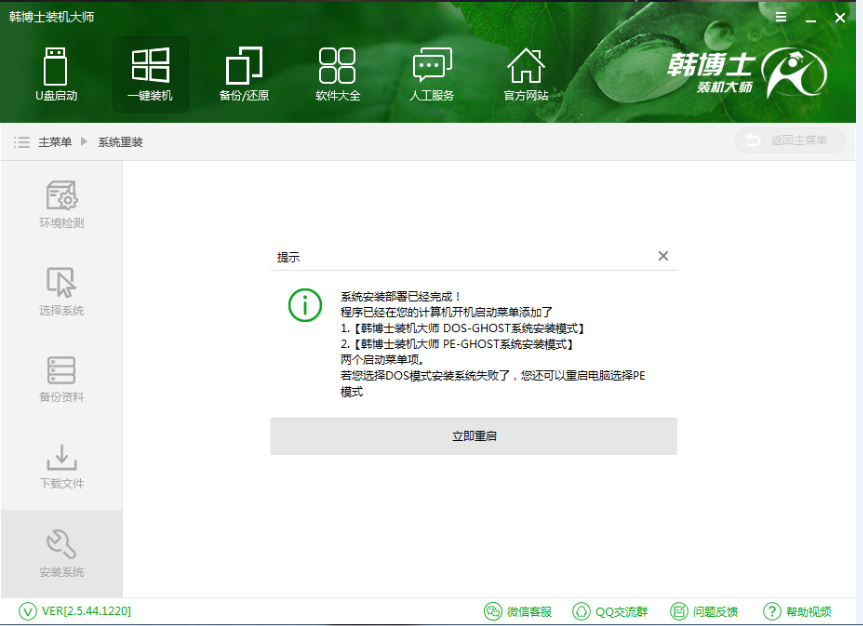Click the title 韩博士装机大师 in title bar
This screenshot has width=863, height=626.
coord(51,17)
